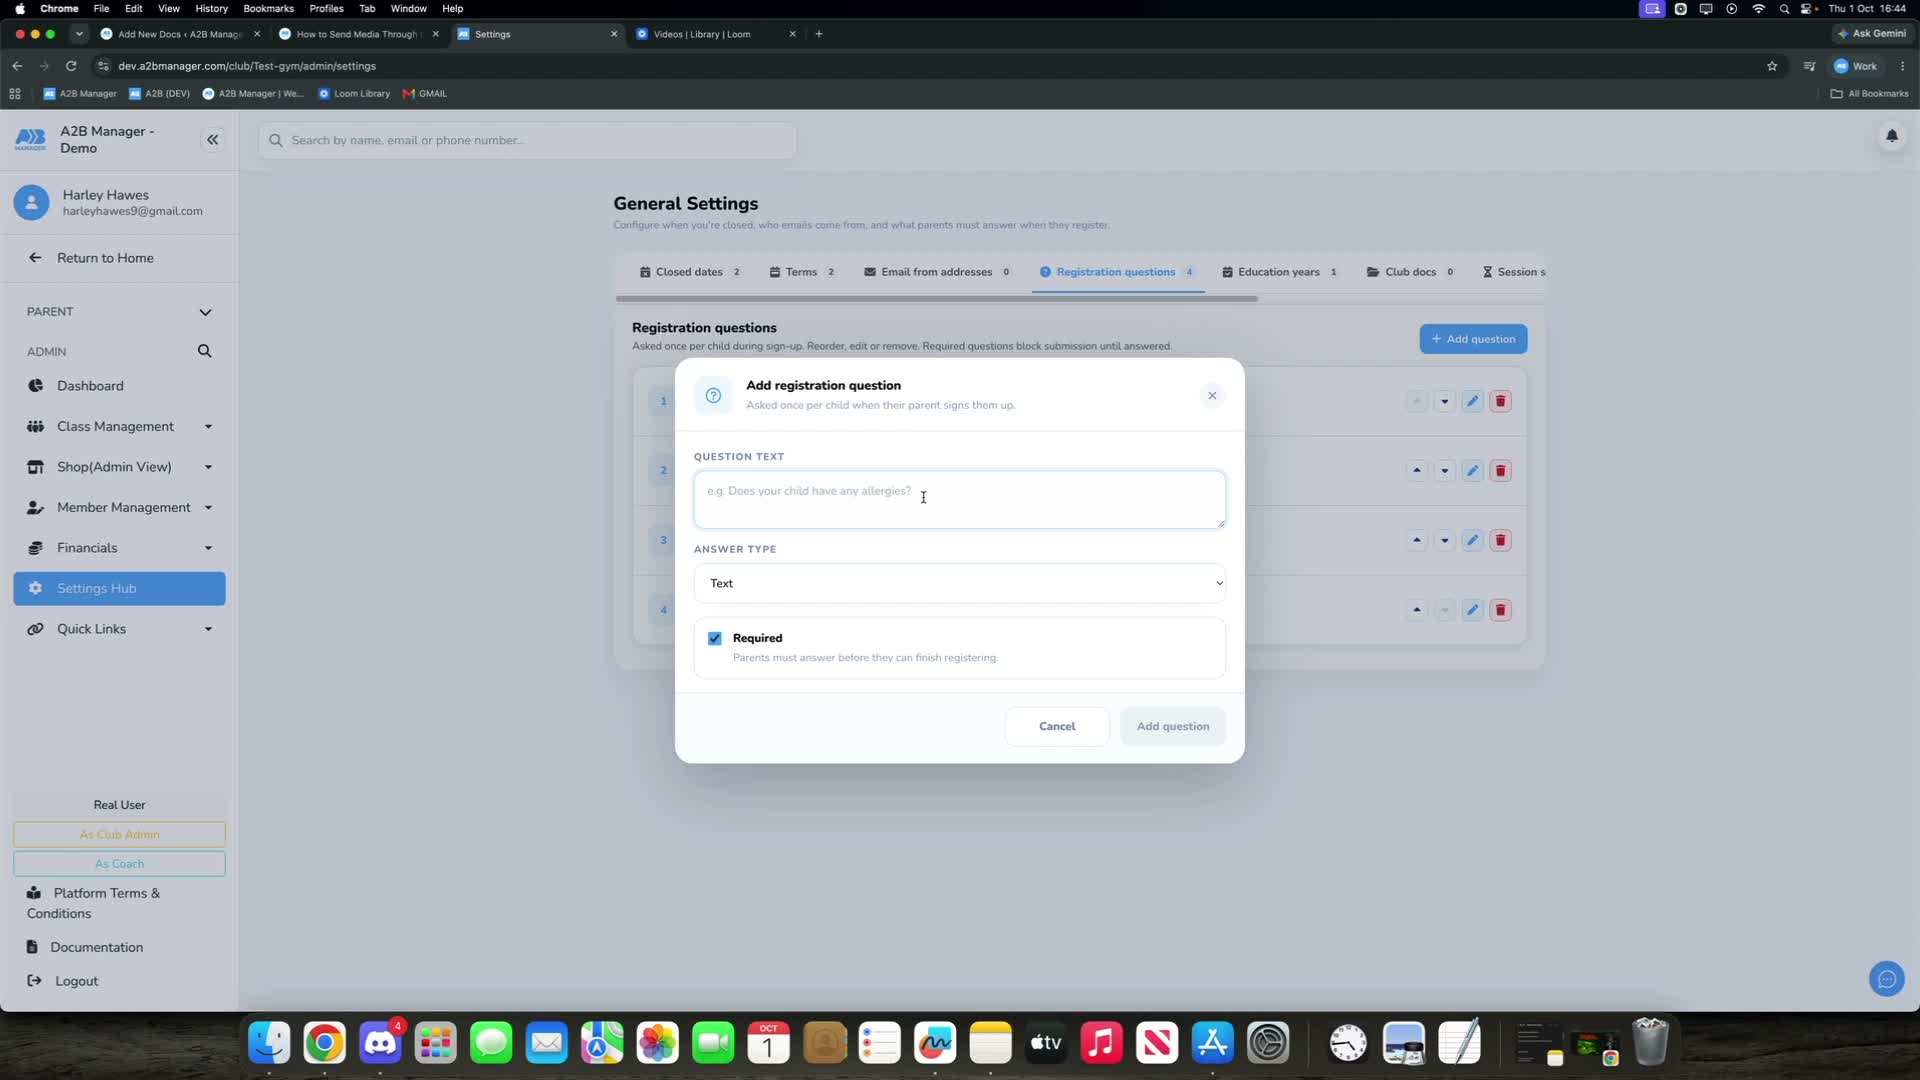The image size is (1920, 1080).
Task: Open System Settings from the dock
Action: point(1268,1044)
